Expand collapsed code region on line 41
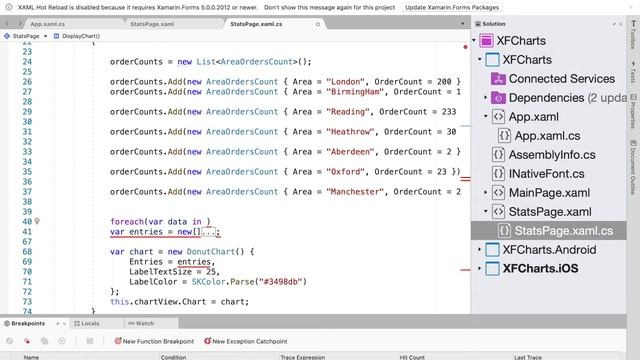The width and height of the screenshot is (640, 360). 209,232
